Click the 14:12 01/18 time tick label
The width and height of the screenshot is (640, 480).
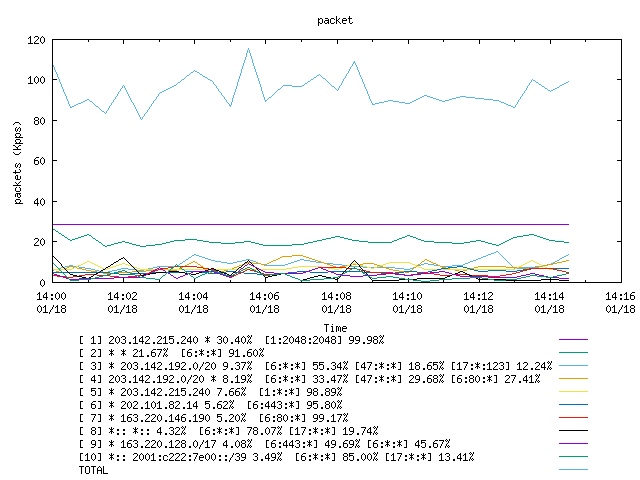point(478,302)
